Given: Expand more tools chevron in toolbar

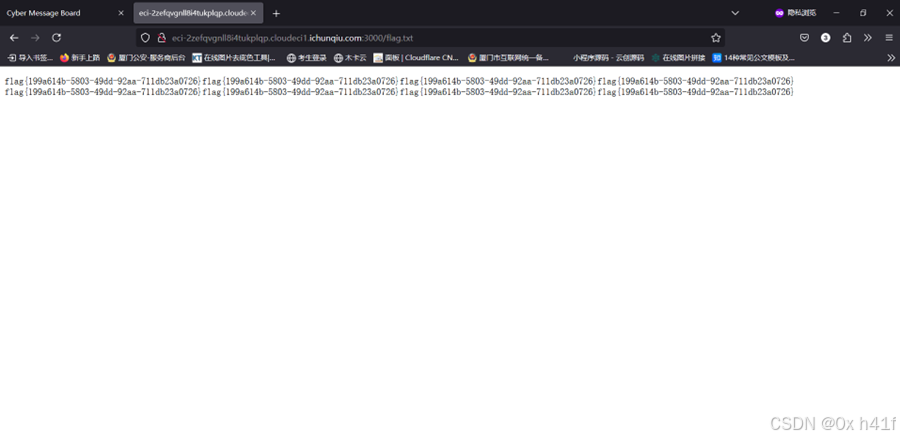Looking at the screenshot, I should (867, 38).
